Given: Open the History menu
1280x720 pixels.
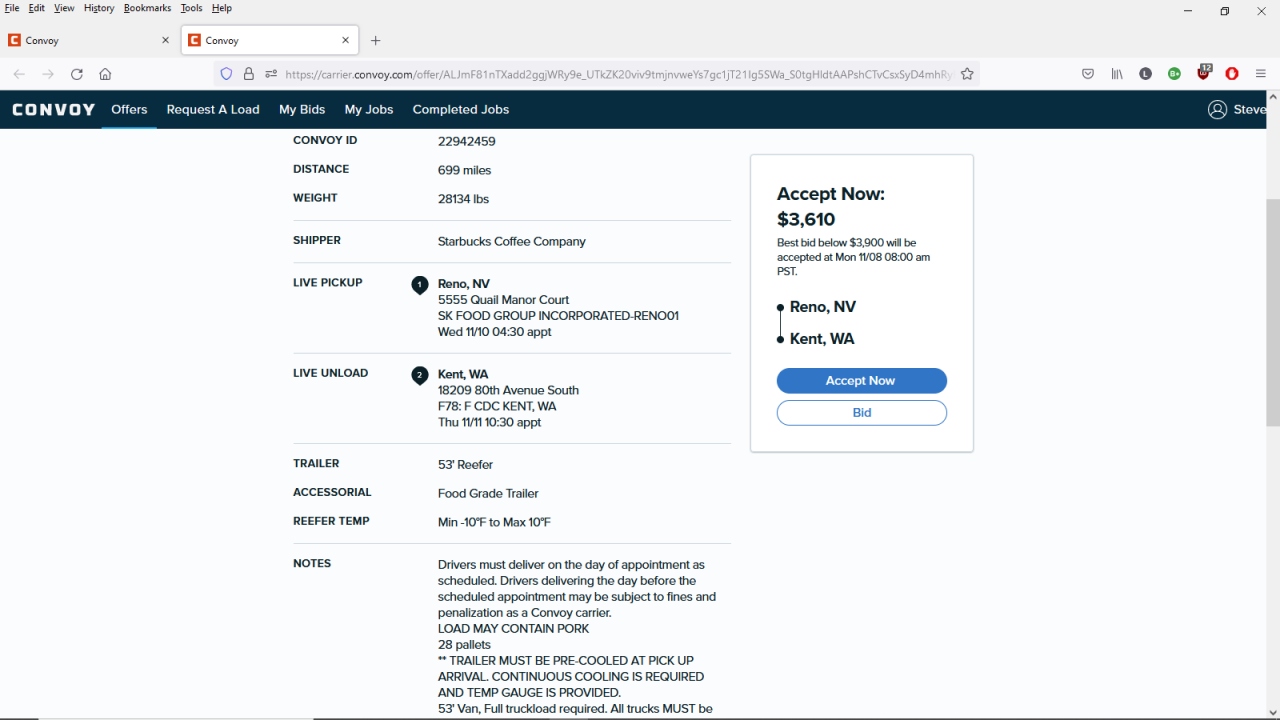Looking at the screenshot, I should [x=99, y=8].
